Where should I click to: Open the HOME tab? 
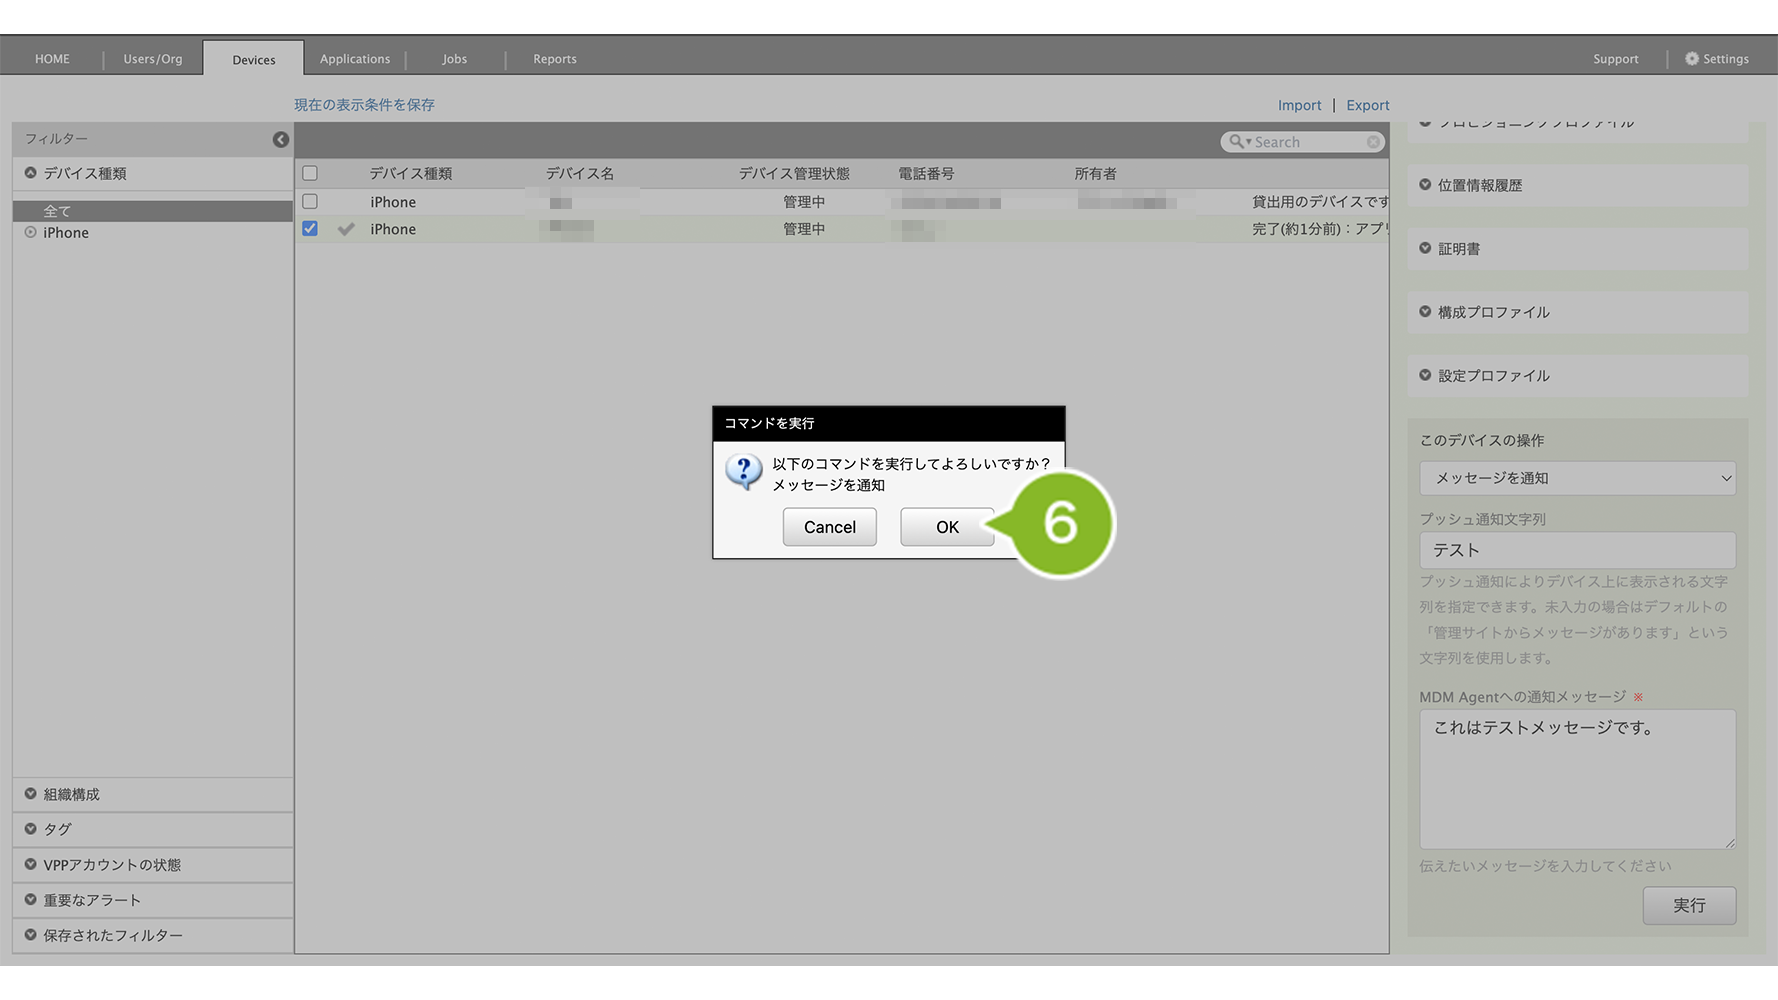[x=52, y=59]
